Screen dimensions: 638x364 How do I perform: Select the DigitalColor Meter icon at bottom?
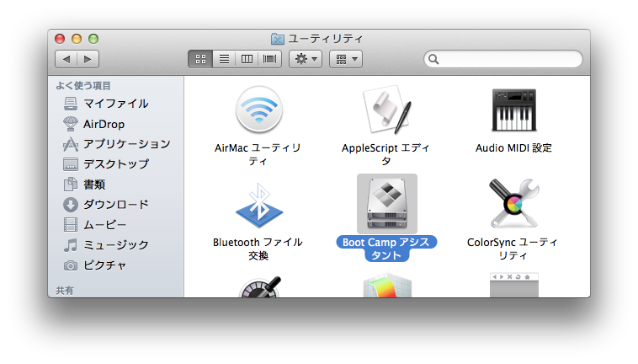pos(260,286)
